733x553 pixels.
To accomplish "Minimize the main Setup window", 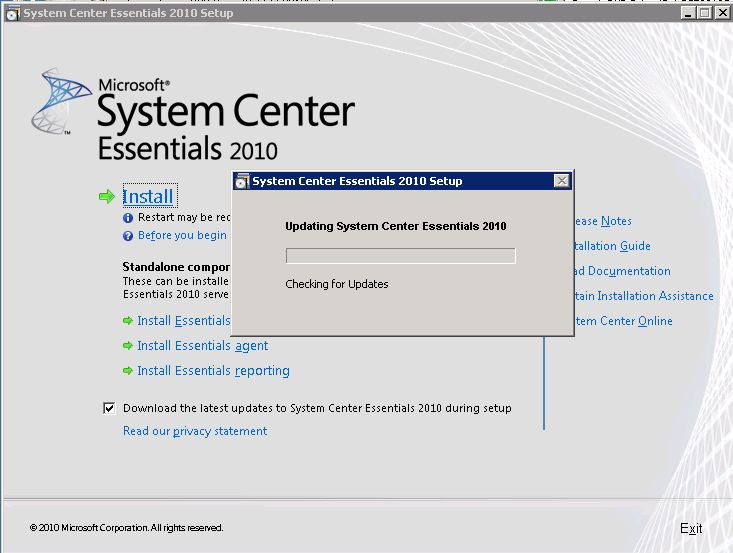I will pyautogui.click(x=688, y=13).
